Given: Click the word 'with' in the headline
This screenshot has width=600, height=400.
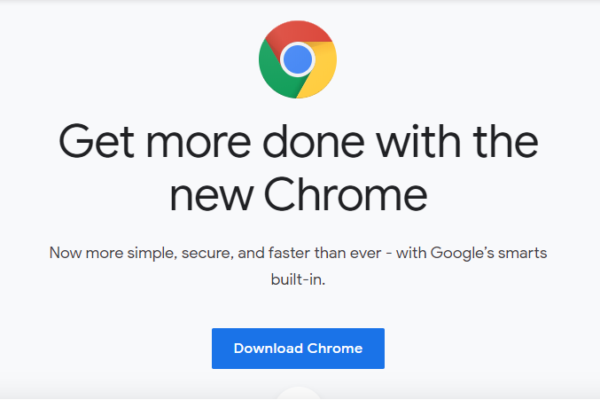Looking at the screenshot, I should (418, 141).
